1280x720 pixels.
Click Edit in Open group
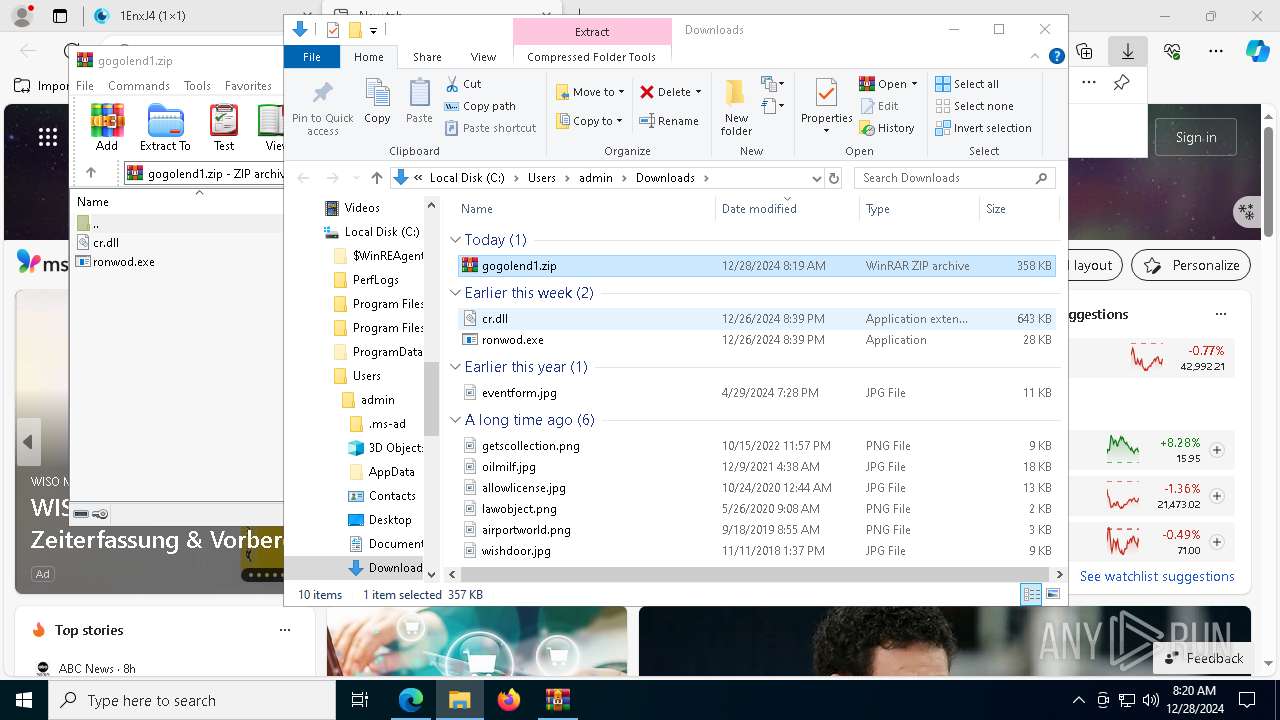(x=879, y=106)
